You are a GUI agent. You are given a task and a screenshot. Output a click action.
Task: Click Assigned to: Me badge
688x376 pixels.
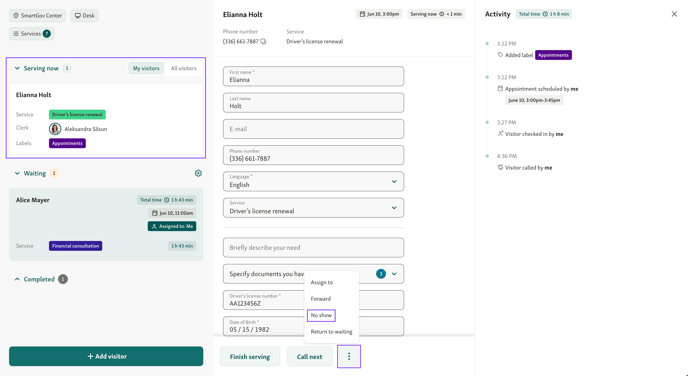(x=172, y=226)
